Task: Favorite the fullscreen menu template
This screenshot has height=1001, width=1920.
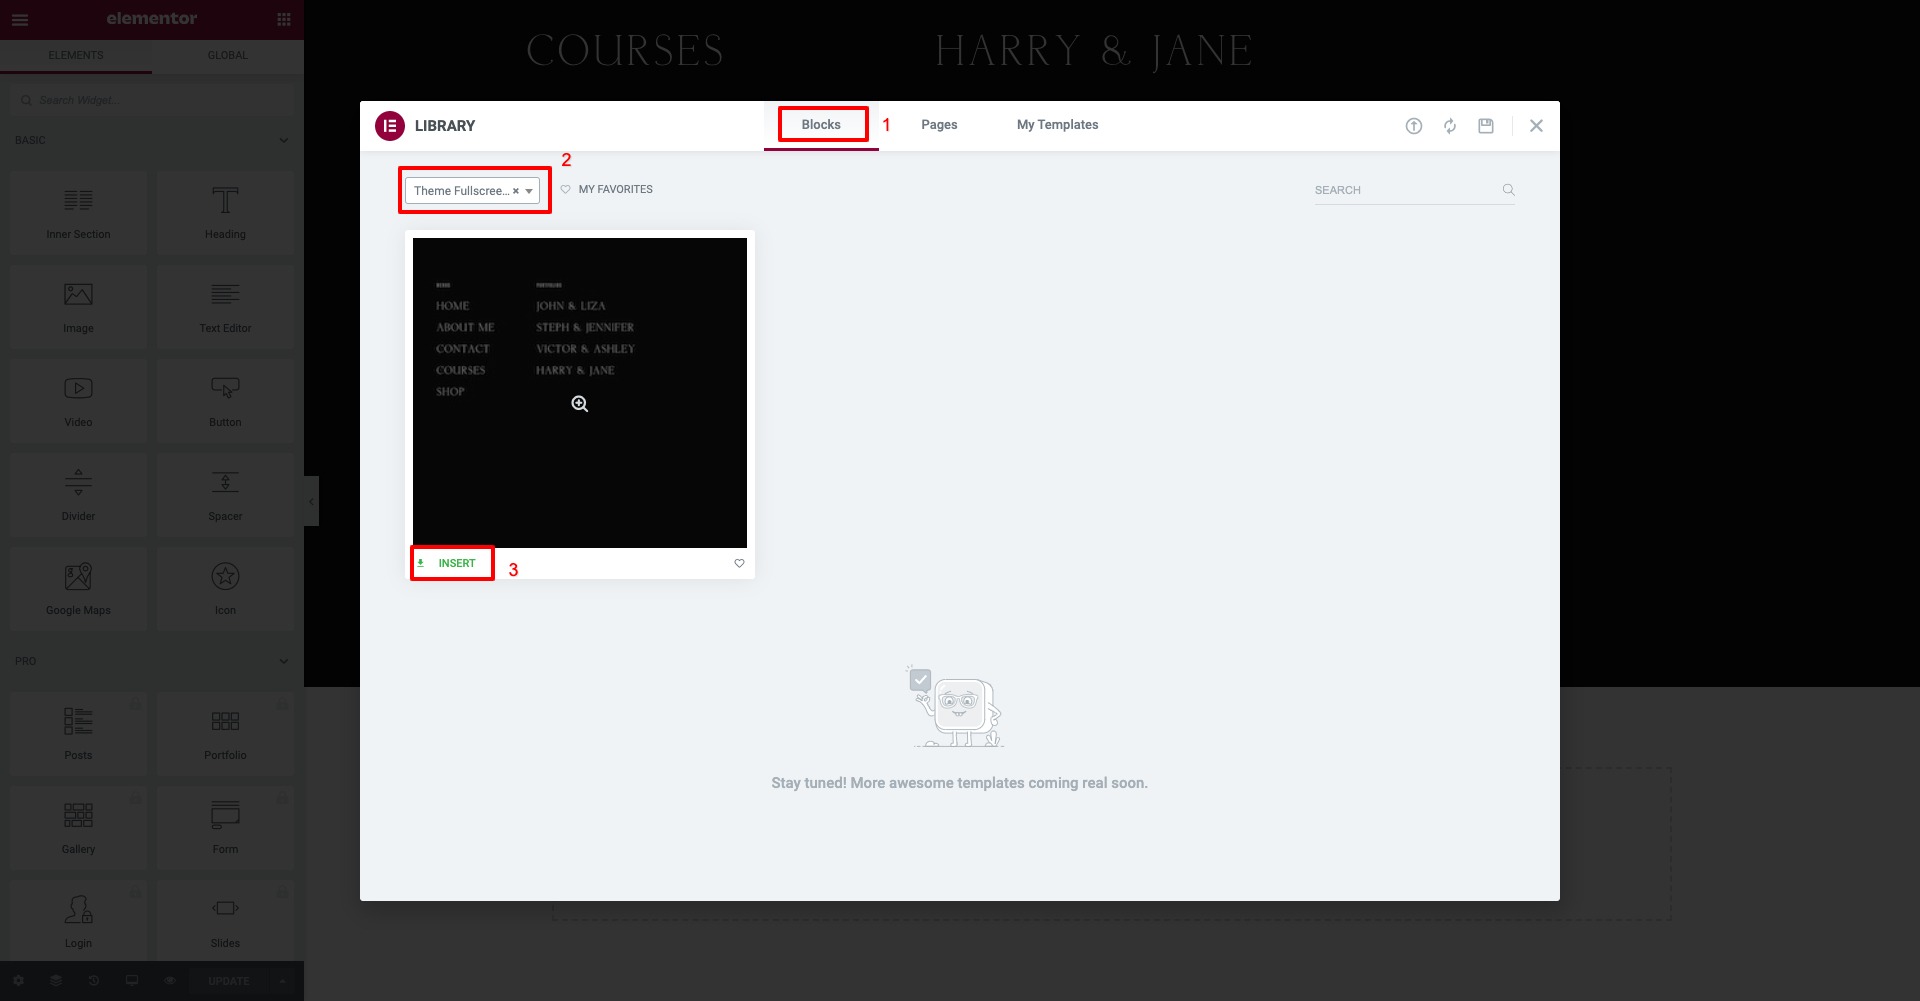Action: pyautogui.click(x=739, y=563)
